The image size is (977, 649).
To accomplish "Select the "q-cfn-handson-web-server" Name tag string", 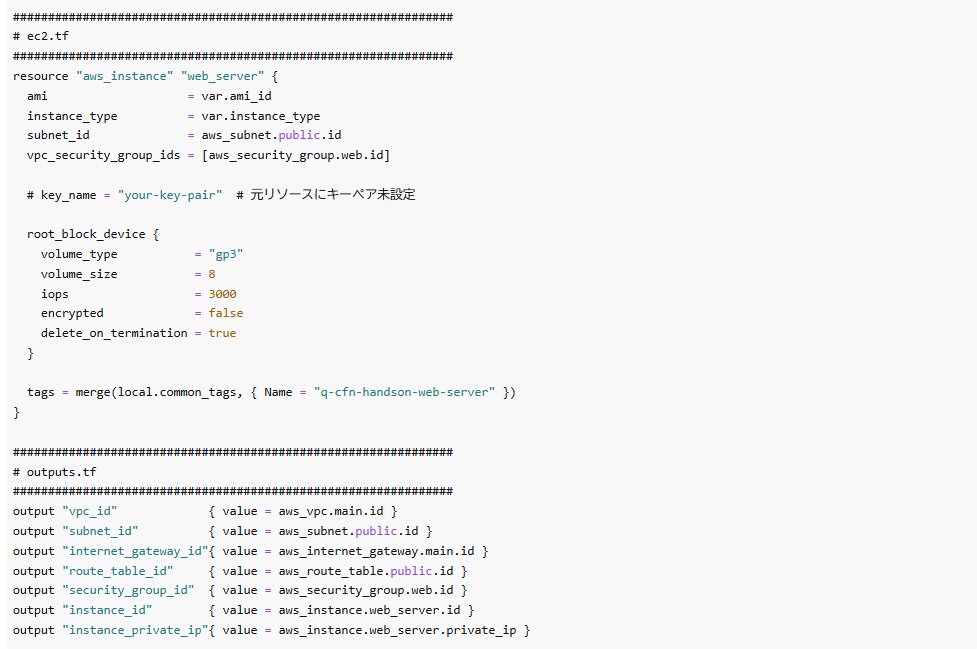I will click(x=404, y=392).
